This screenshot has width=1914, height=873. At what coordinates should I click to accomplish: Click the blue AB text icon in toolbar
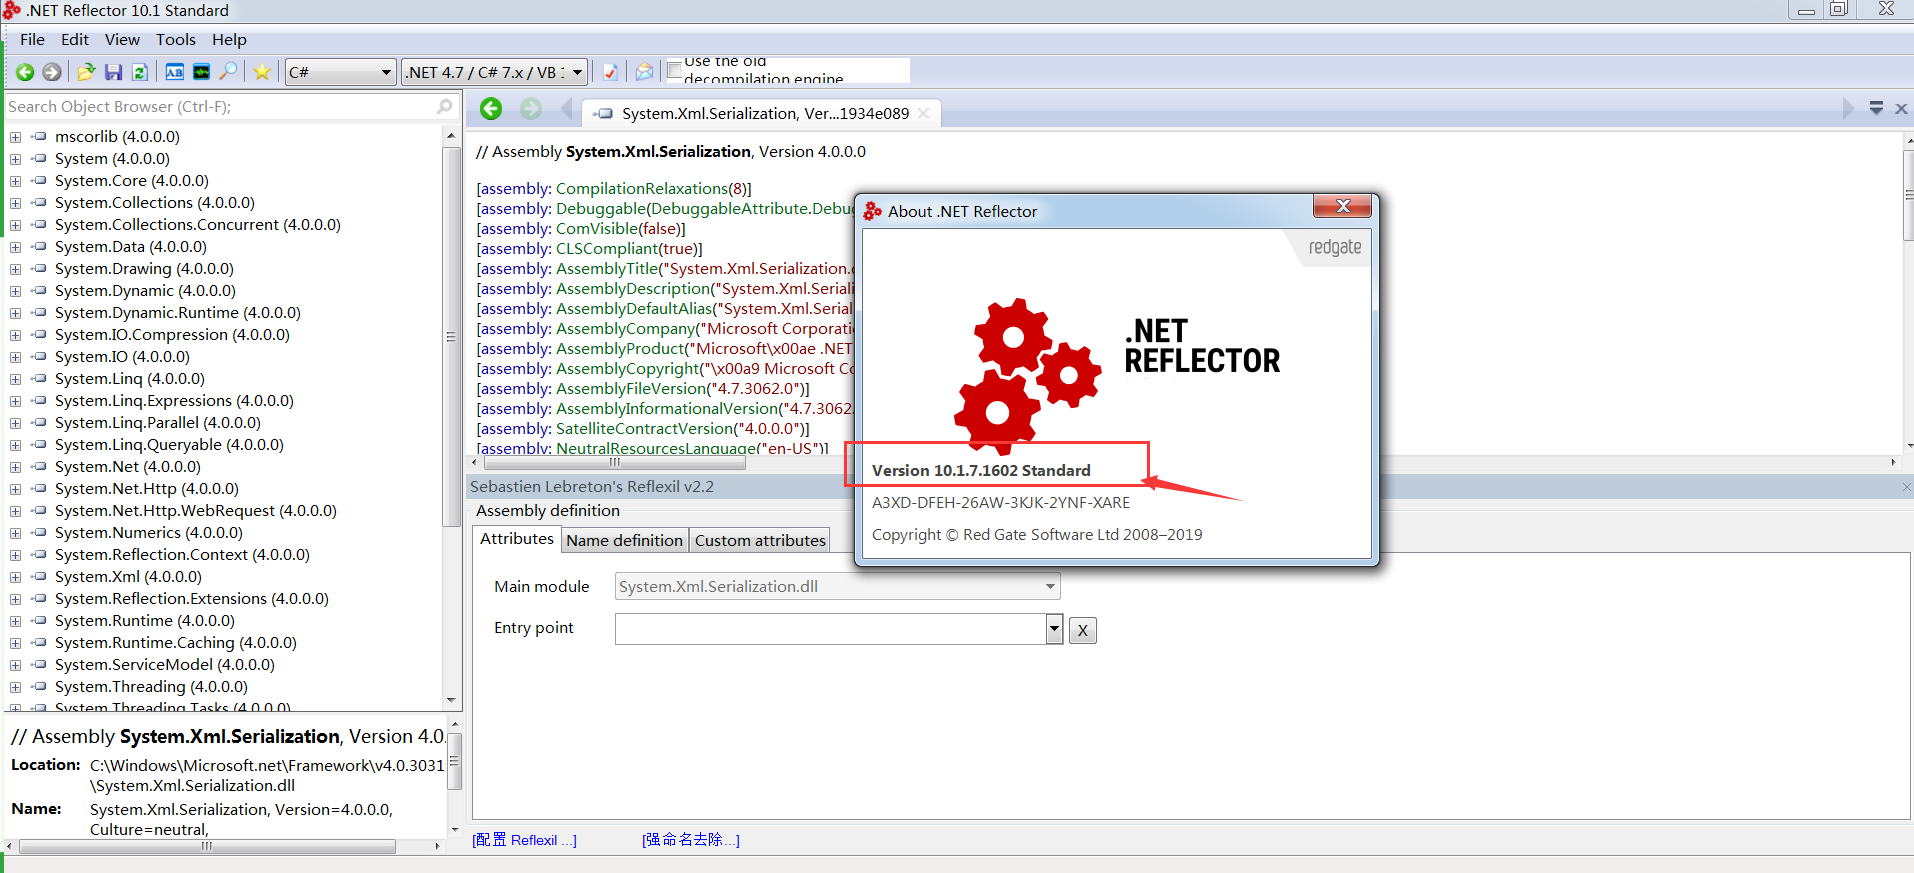point(174,72)
